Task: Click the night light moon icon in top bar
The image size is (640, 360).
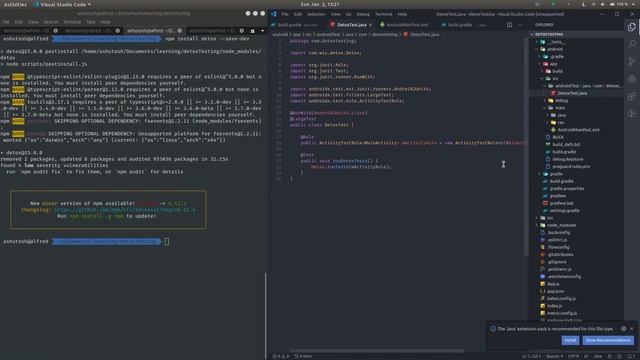Action: 584,4
